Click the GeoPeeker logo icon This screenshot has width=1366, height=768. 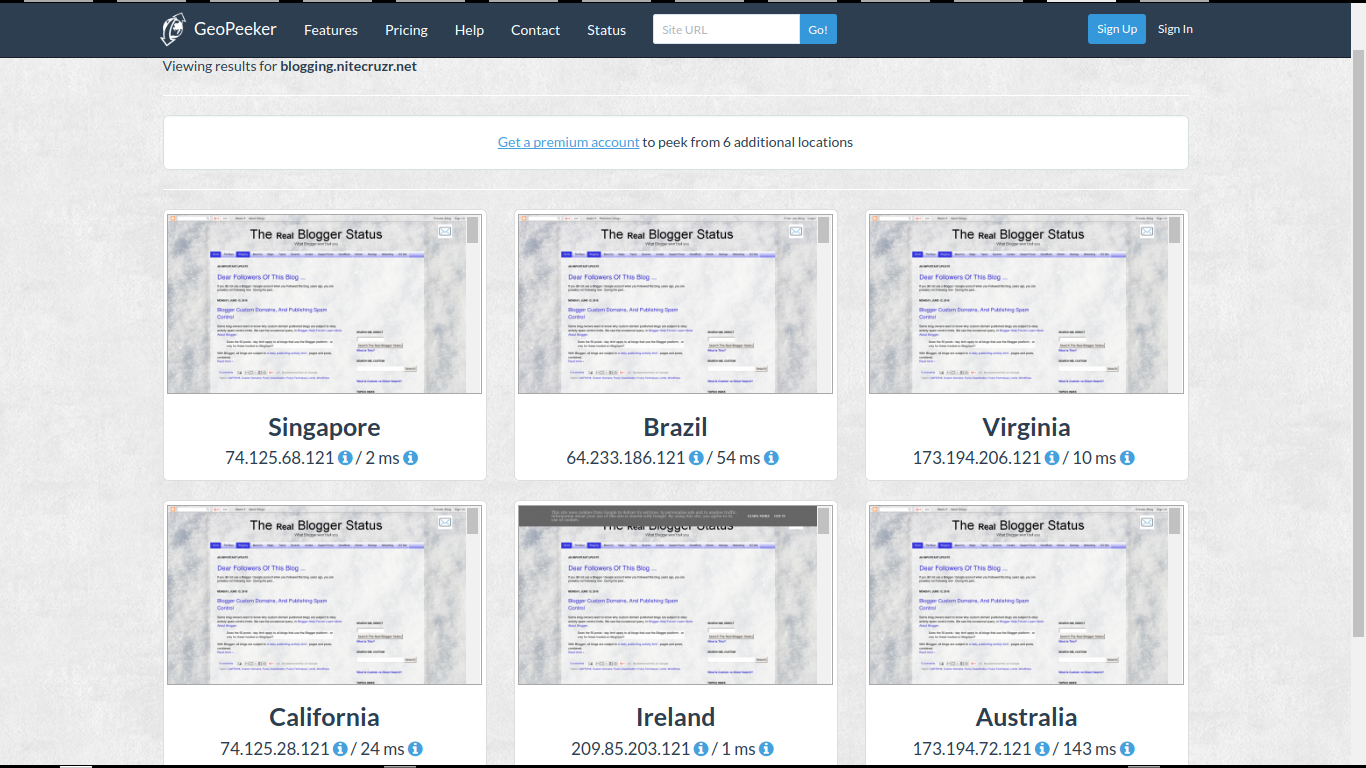173,29
